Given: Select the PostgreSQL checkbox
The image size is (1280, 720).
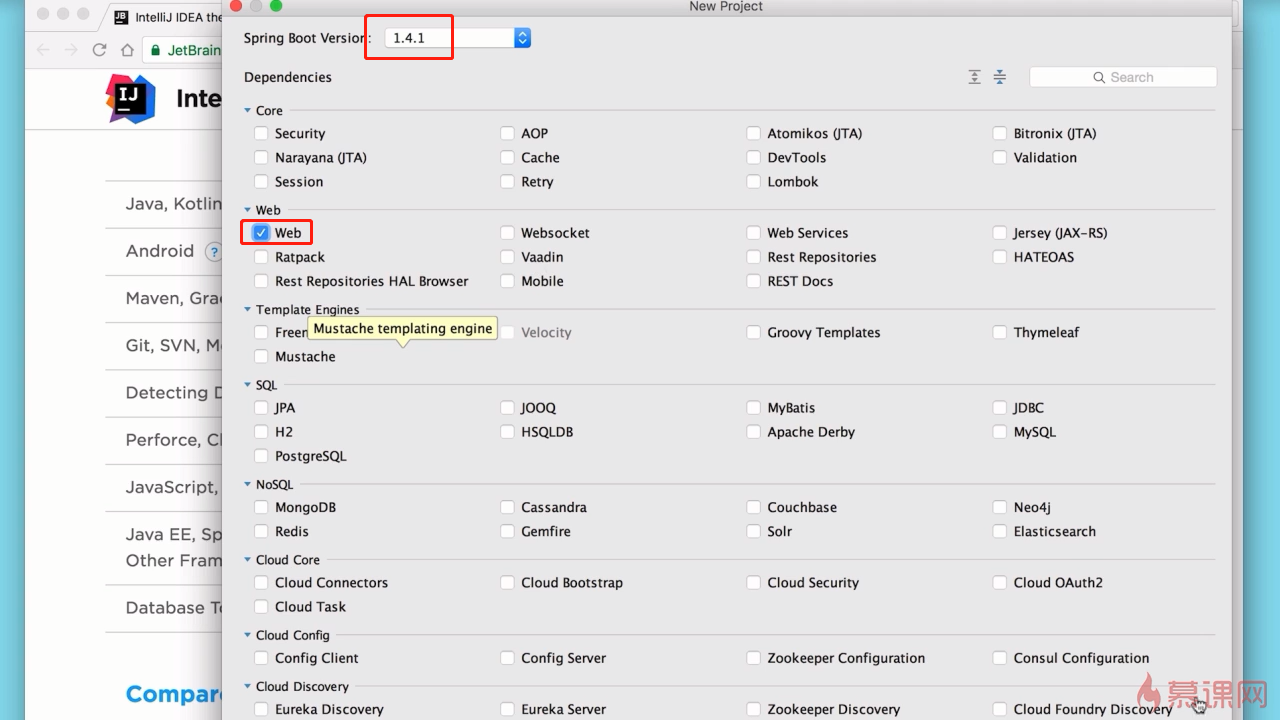Looking at the screenshot, I should click(x=261, y=456).
